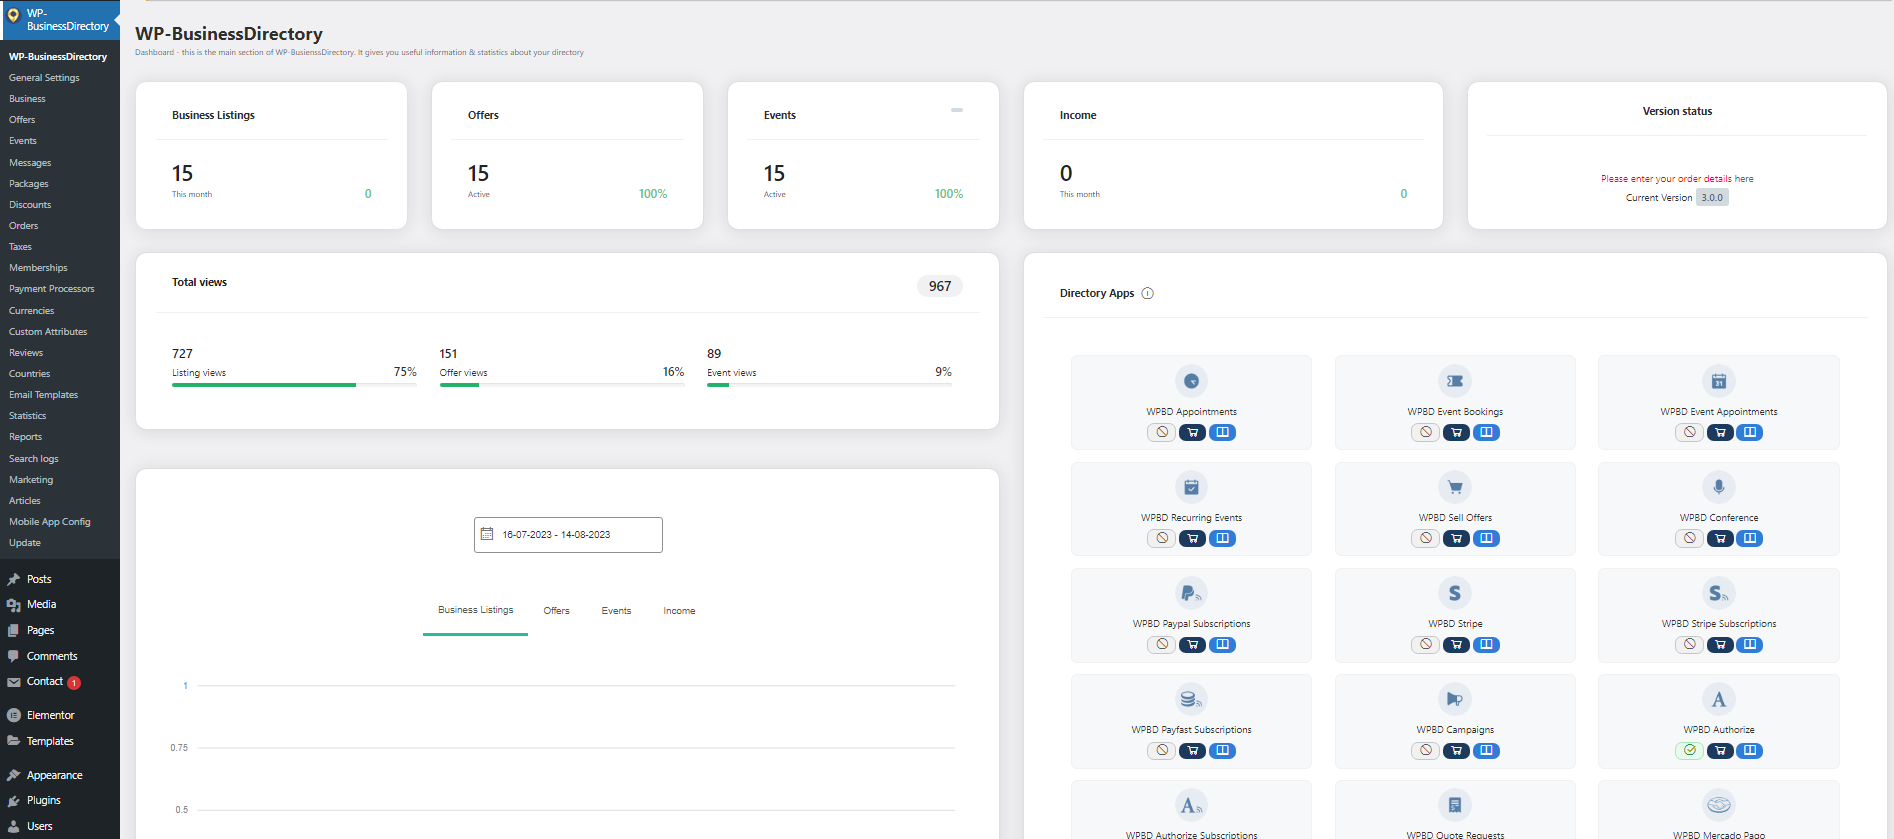Go to Memberships in the sidebar
The image size is (1894, 839).
click(x=38, y=268)
